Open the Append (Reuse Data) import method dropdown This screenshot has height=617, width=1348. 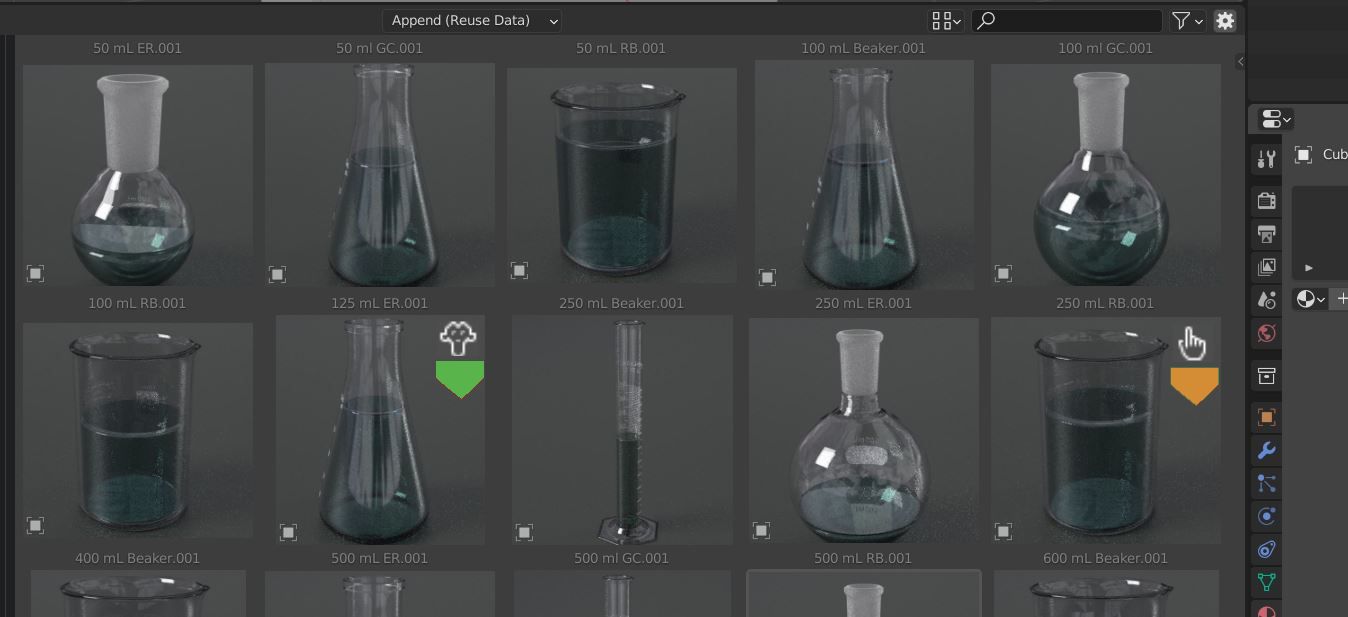[471, 20]
